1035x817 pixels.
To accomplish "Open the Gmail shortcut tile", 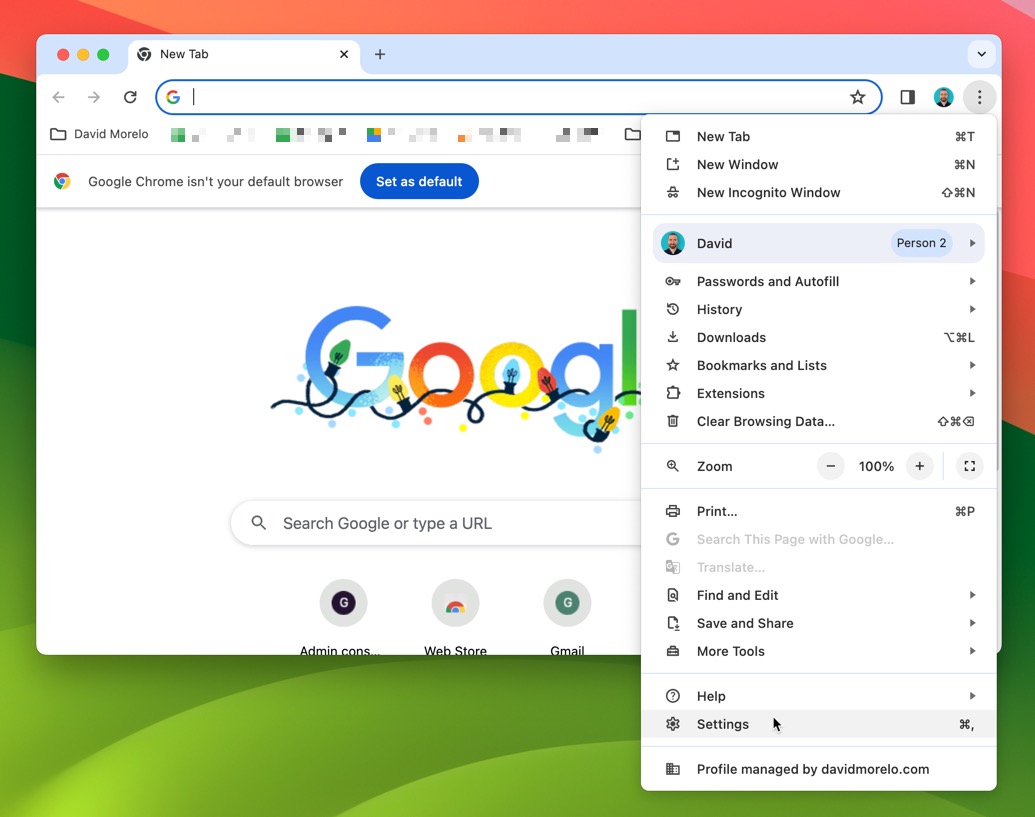I will (x=567, y=604).
